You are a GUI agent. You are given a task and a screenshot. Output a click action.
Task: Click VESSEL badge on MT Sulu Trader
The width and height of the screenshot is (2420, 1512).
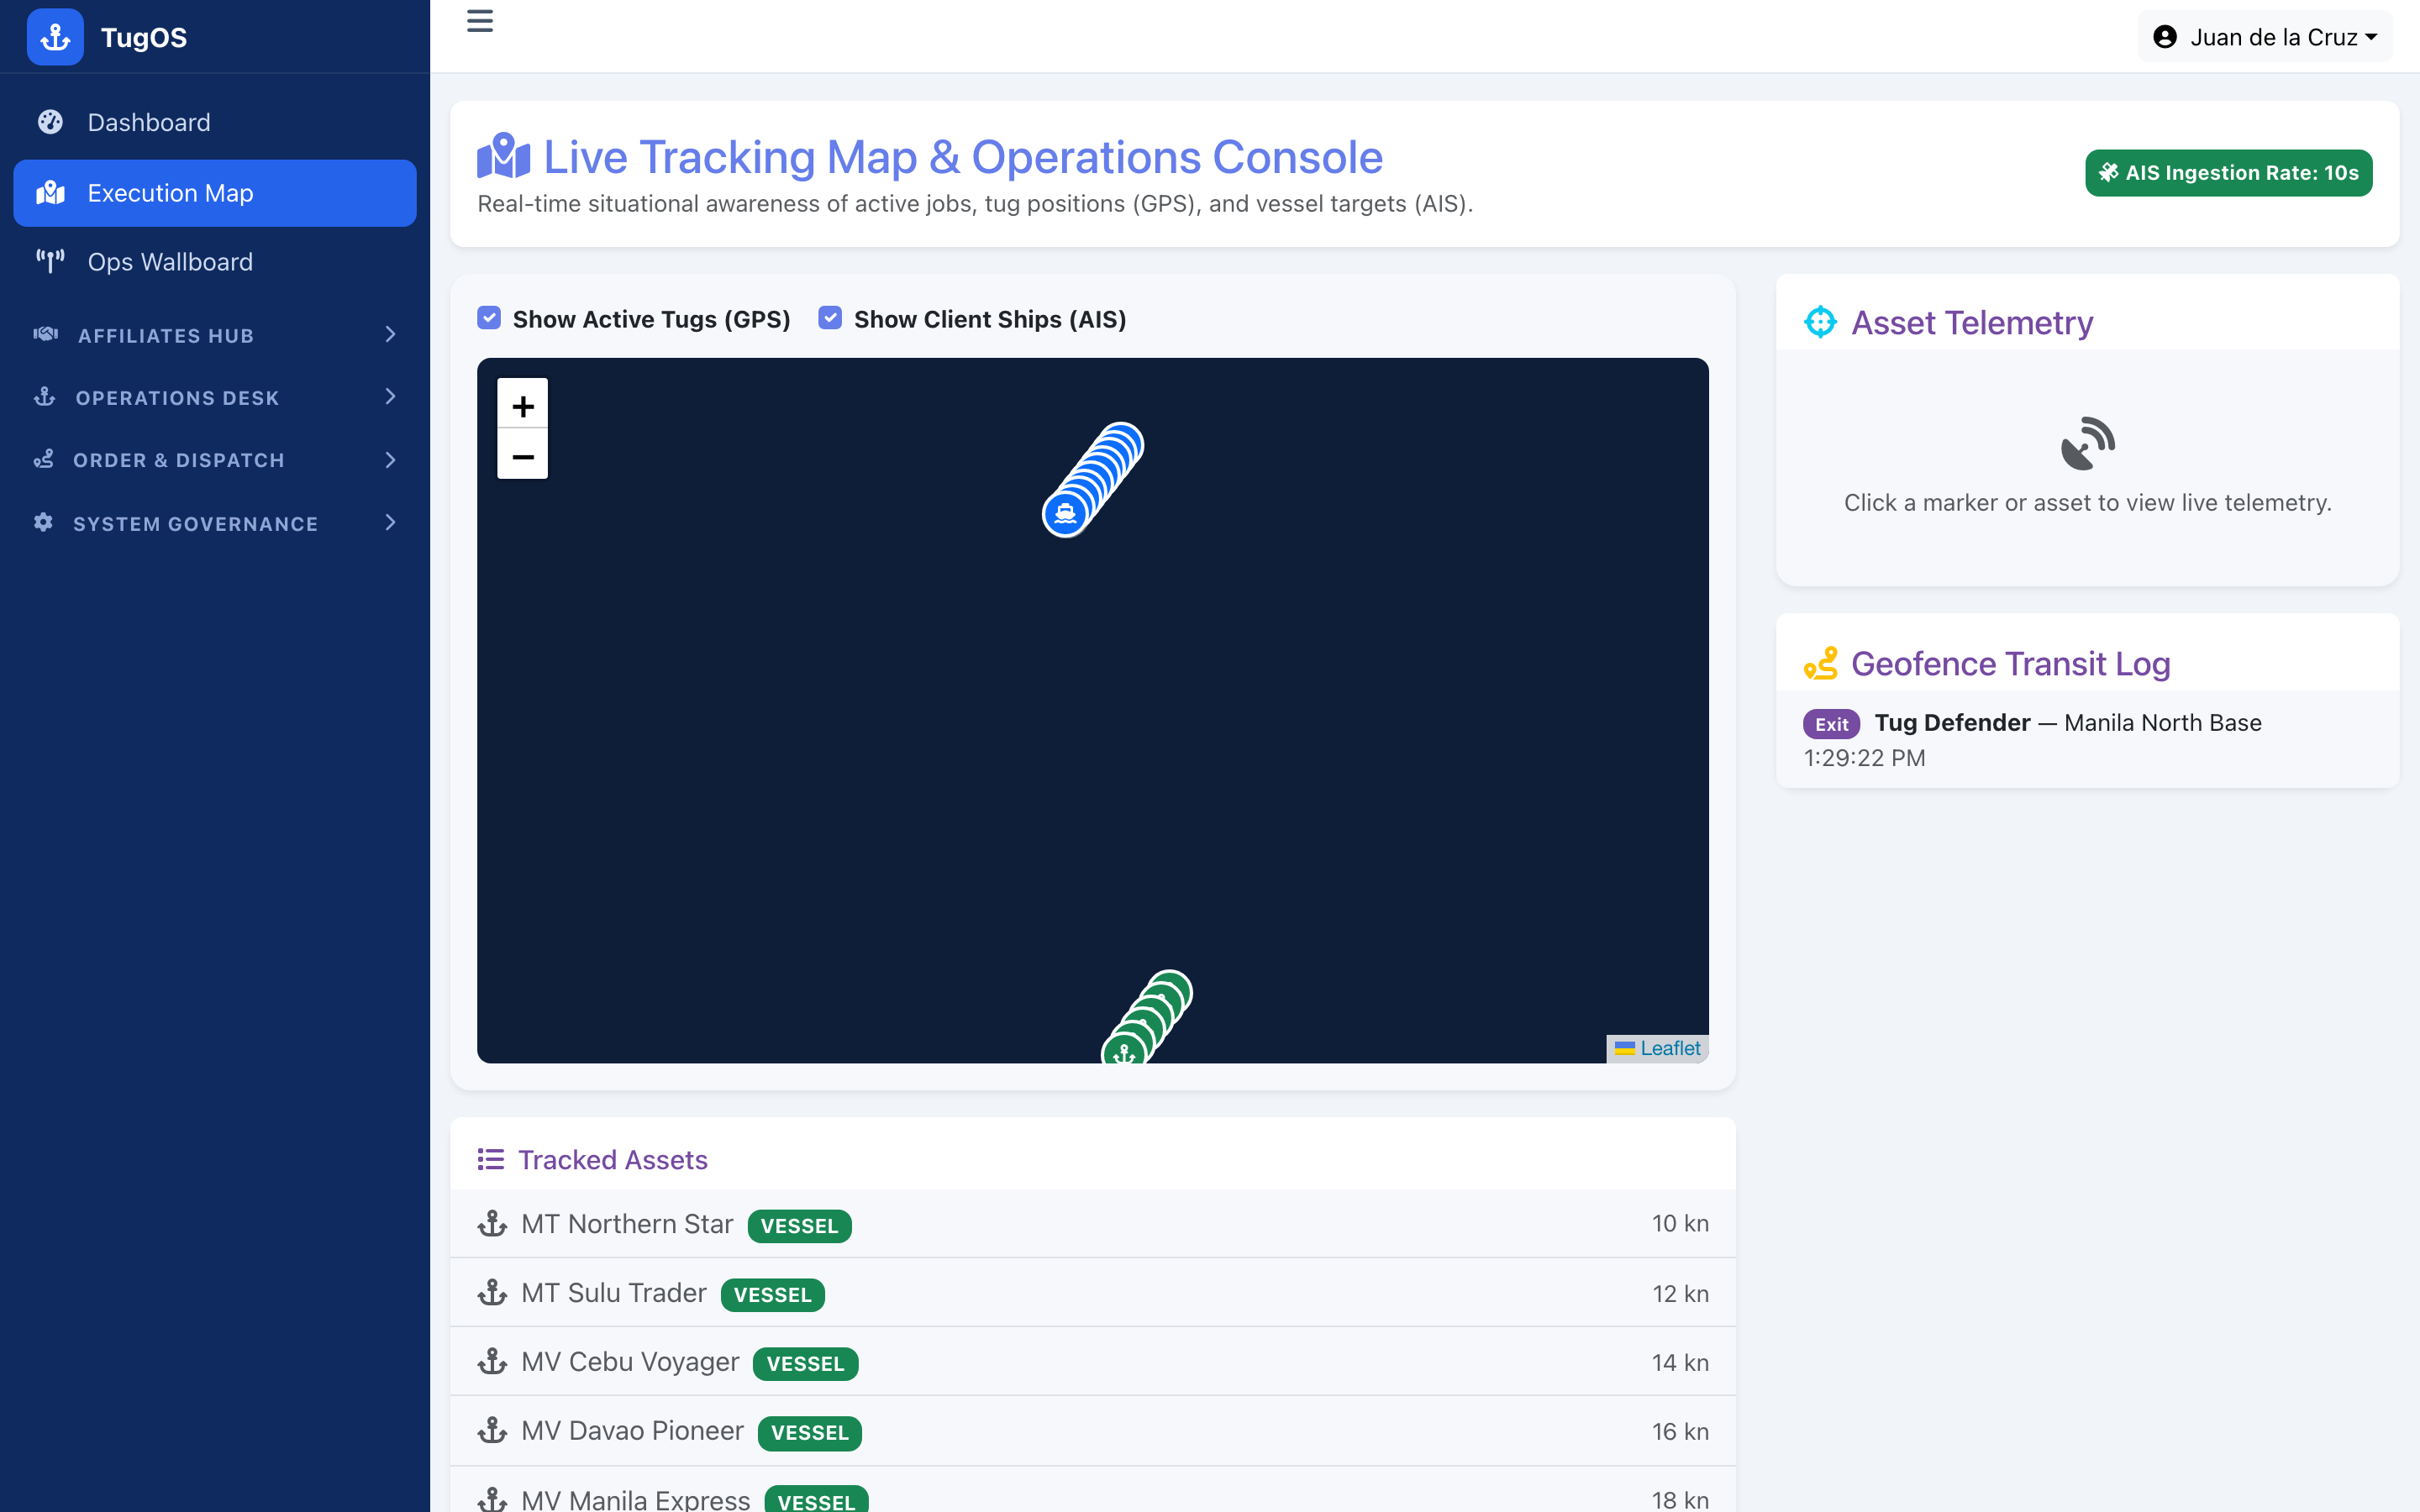pos(772,1295)
